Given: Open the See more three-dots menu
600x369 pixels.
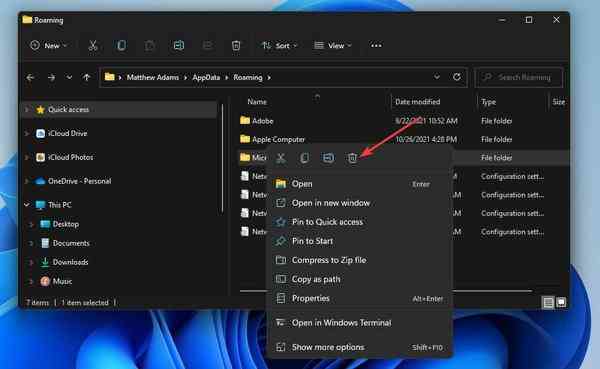Looking at the screenshot, I should coord(376,46).
